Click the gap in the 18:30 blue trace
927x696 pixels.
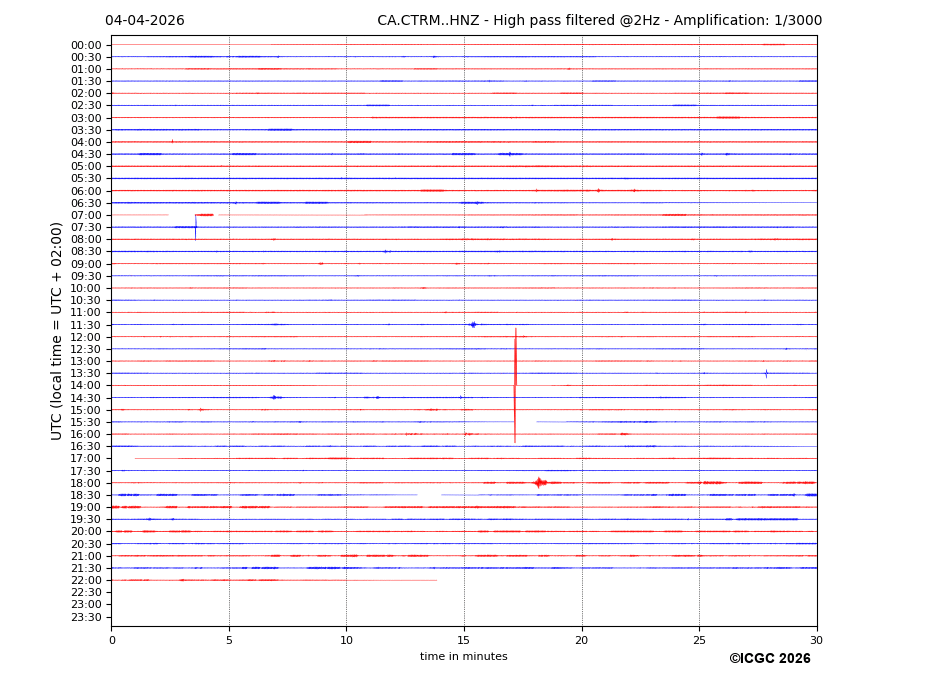point(429,495)
